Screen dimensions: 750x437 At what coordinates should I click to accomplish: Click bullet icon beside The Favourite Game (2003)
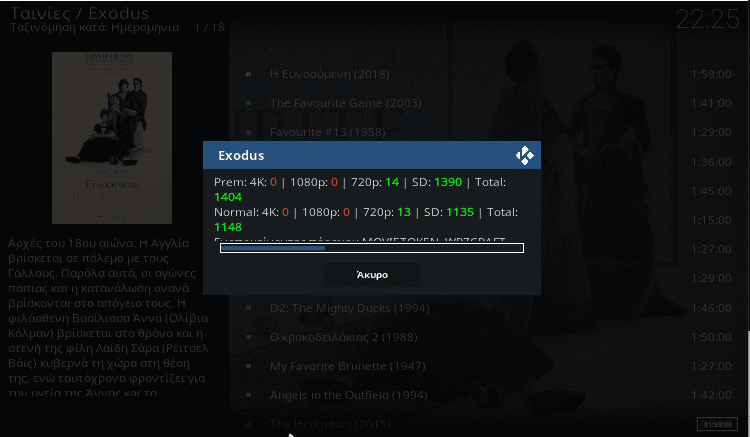pos(249,103)
